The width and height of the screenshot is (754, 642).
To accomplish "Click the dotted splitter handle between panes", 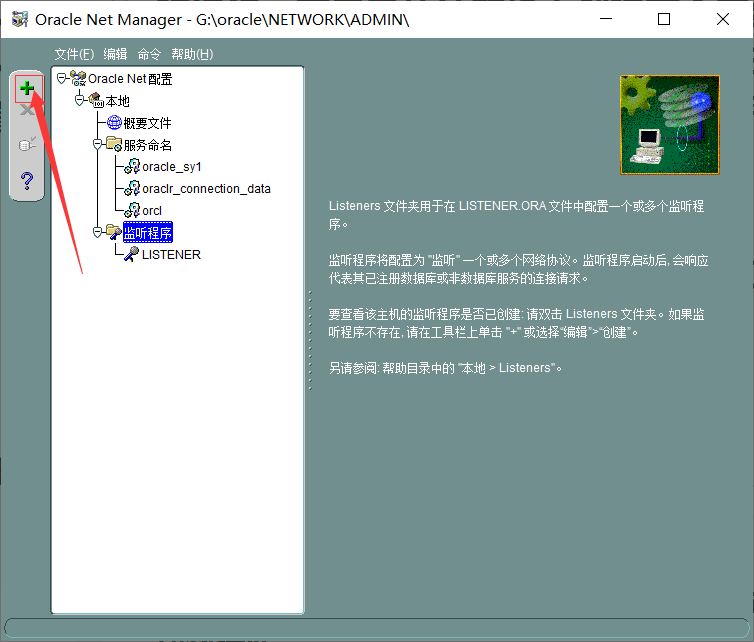I will [x=310, y=340].
